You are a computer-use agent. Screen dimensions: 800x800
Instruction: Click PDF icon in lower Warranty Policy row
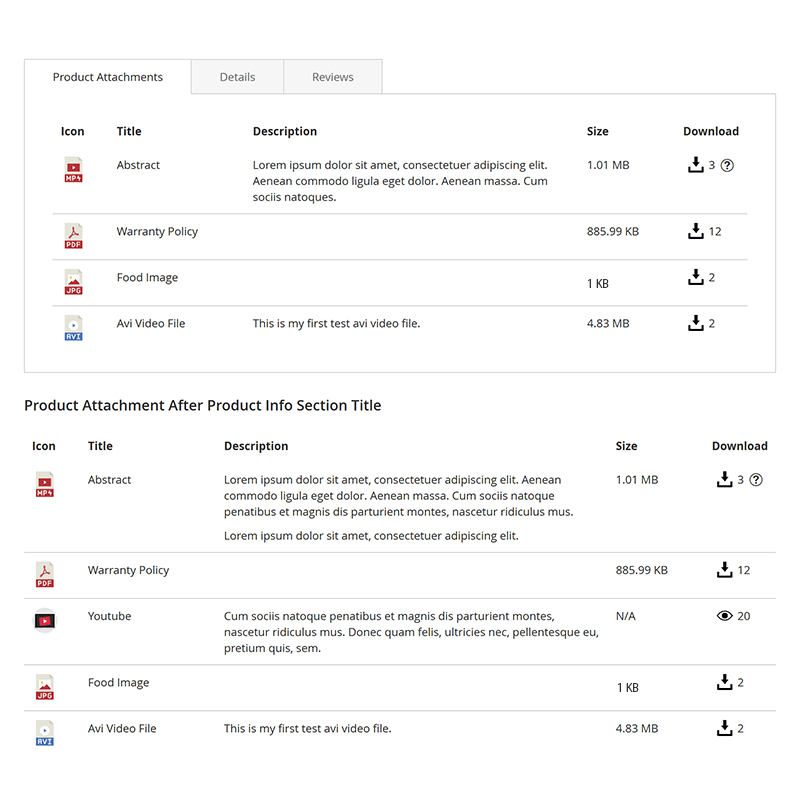click(44, 575)
